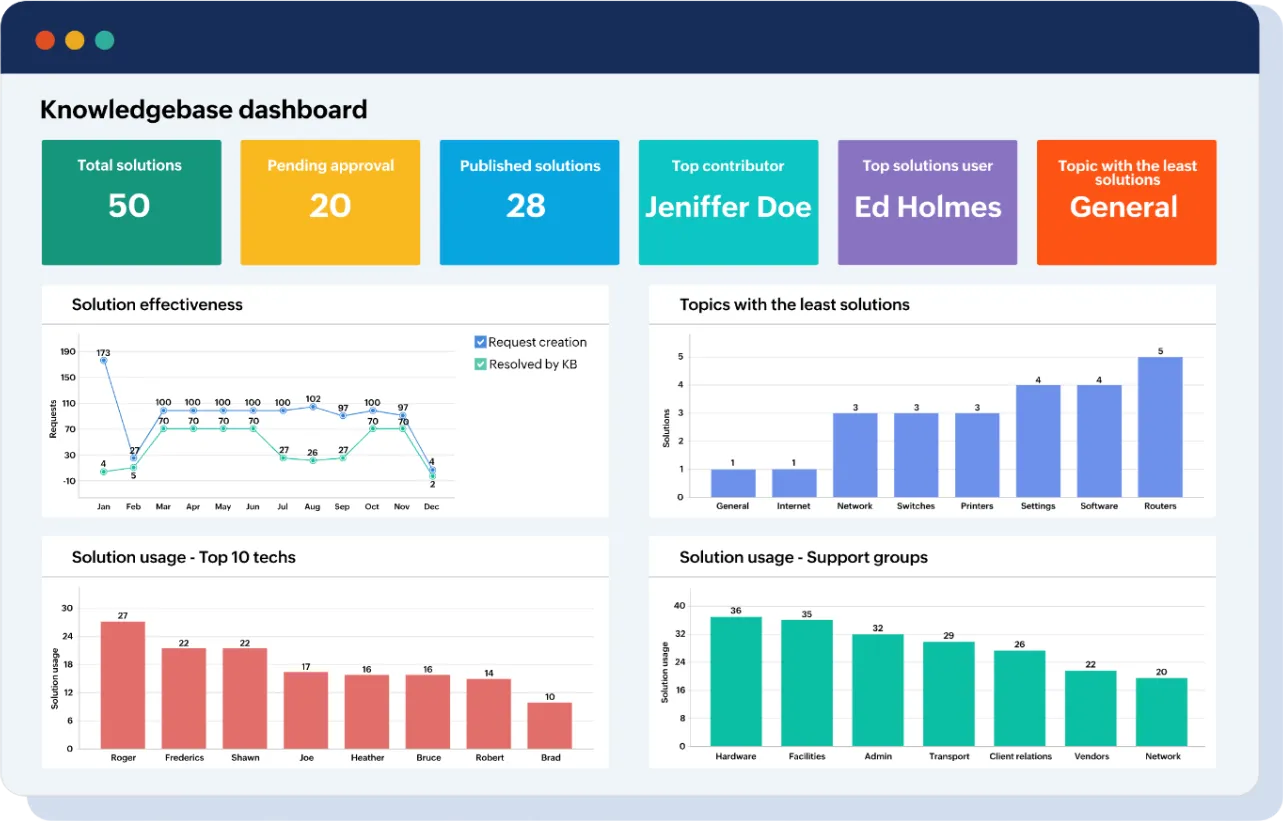Click the Routers bar in topics chart

coord(1160,427)
